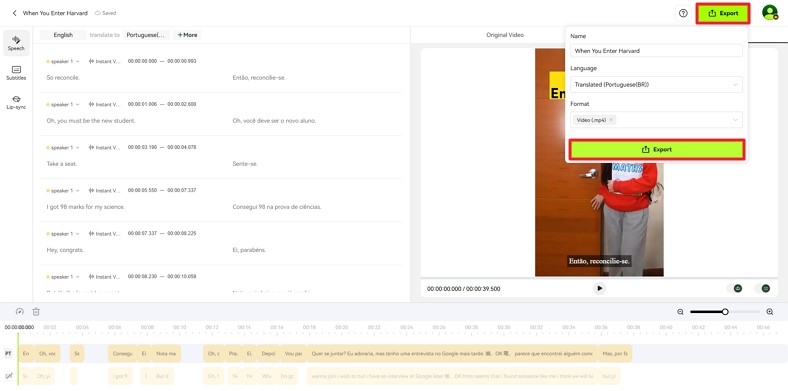Click end timestamp 00:00:10.059
Image resolution: width=788 pixels, height=391 pixels.
pyautogui.click(x=182, y=276)
